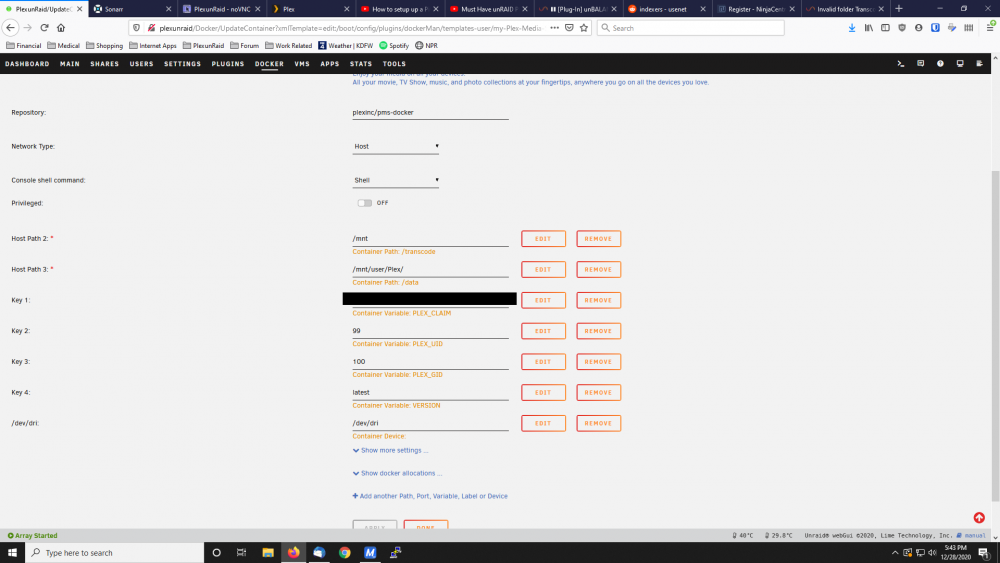The image size is (1000, 563).
Task: Open the Apps menu
Action: click(330, 64)
